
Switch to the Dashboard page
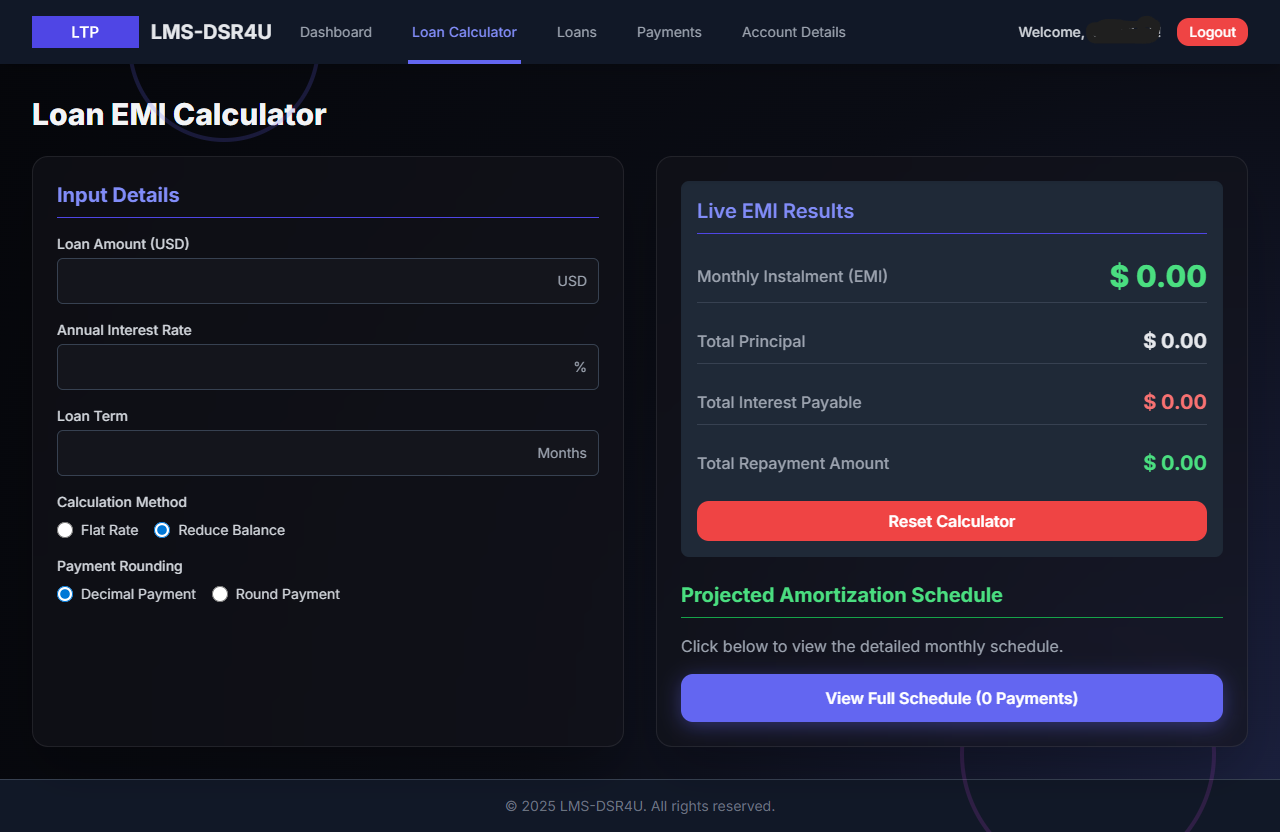[x=335, y=31]
